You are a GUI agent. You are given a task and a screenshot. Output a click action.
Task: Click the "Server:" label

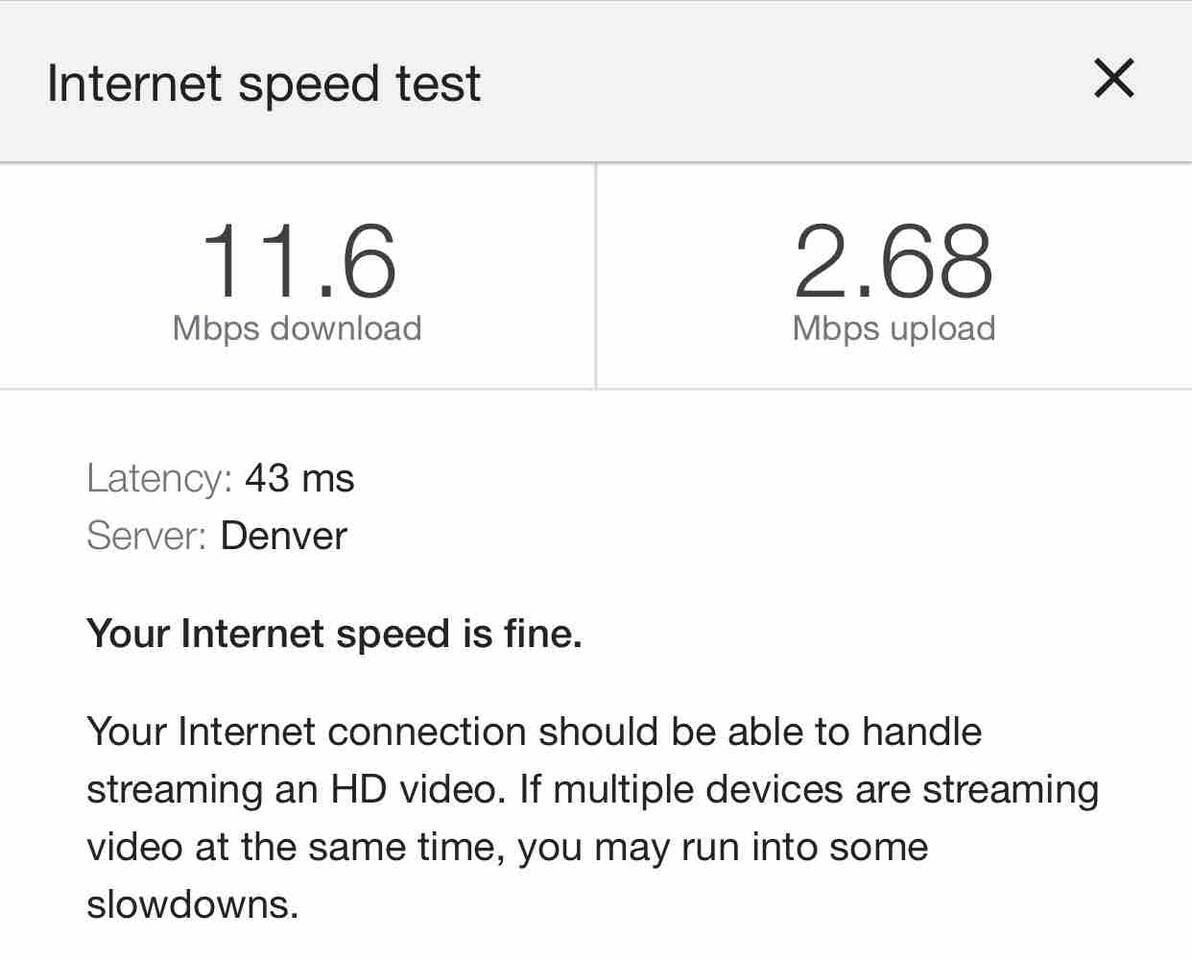pyautogui.click(x=146, y=536)
